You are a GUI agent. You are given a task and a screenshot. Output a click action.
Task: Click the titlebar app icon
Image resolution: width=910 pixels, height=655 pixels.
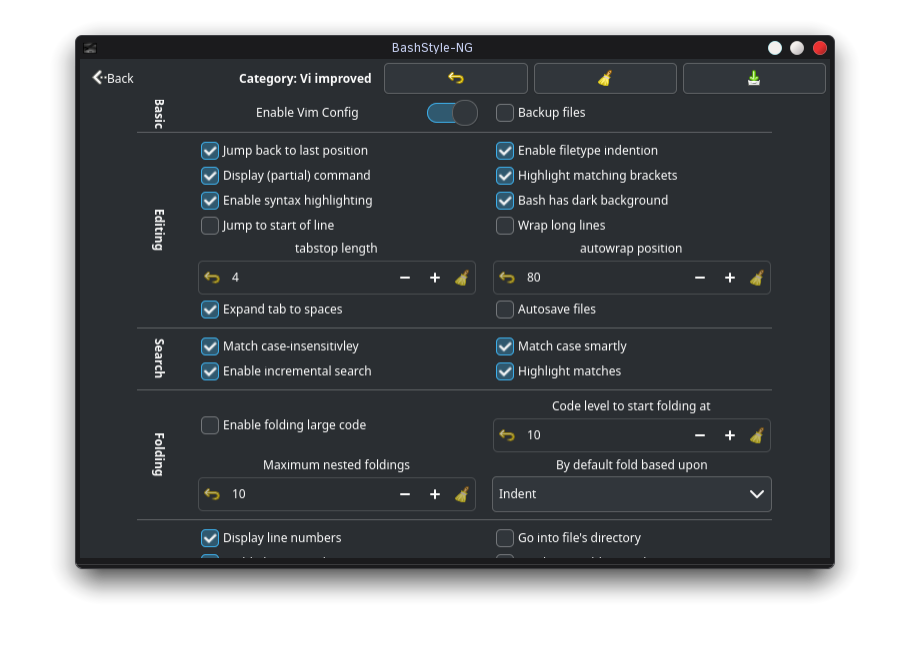[x=90, y=48]
